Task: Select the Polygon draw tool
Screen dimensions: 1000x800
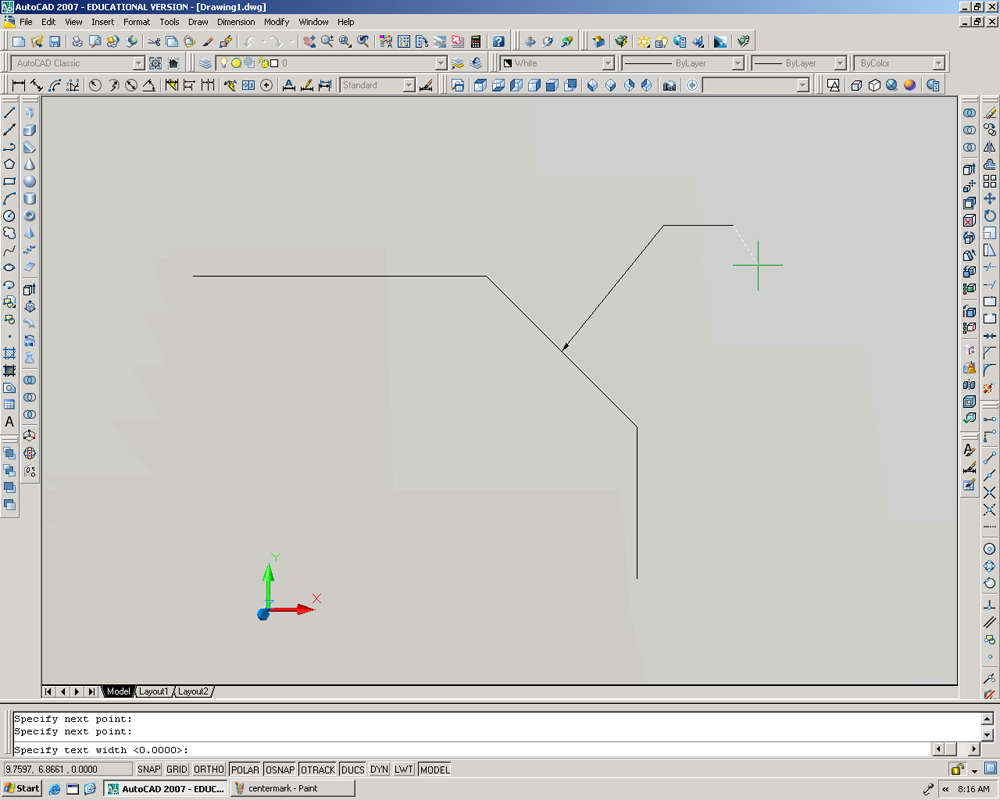Action: coord(10,164)
